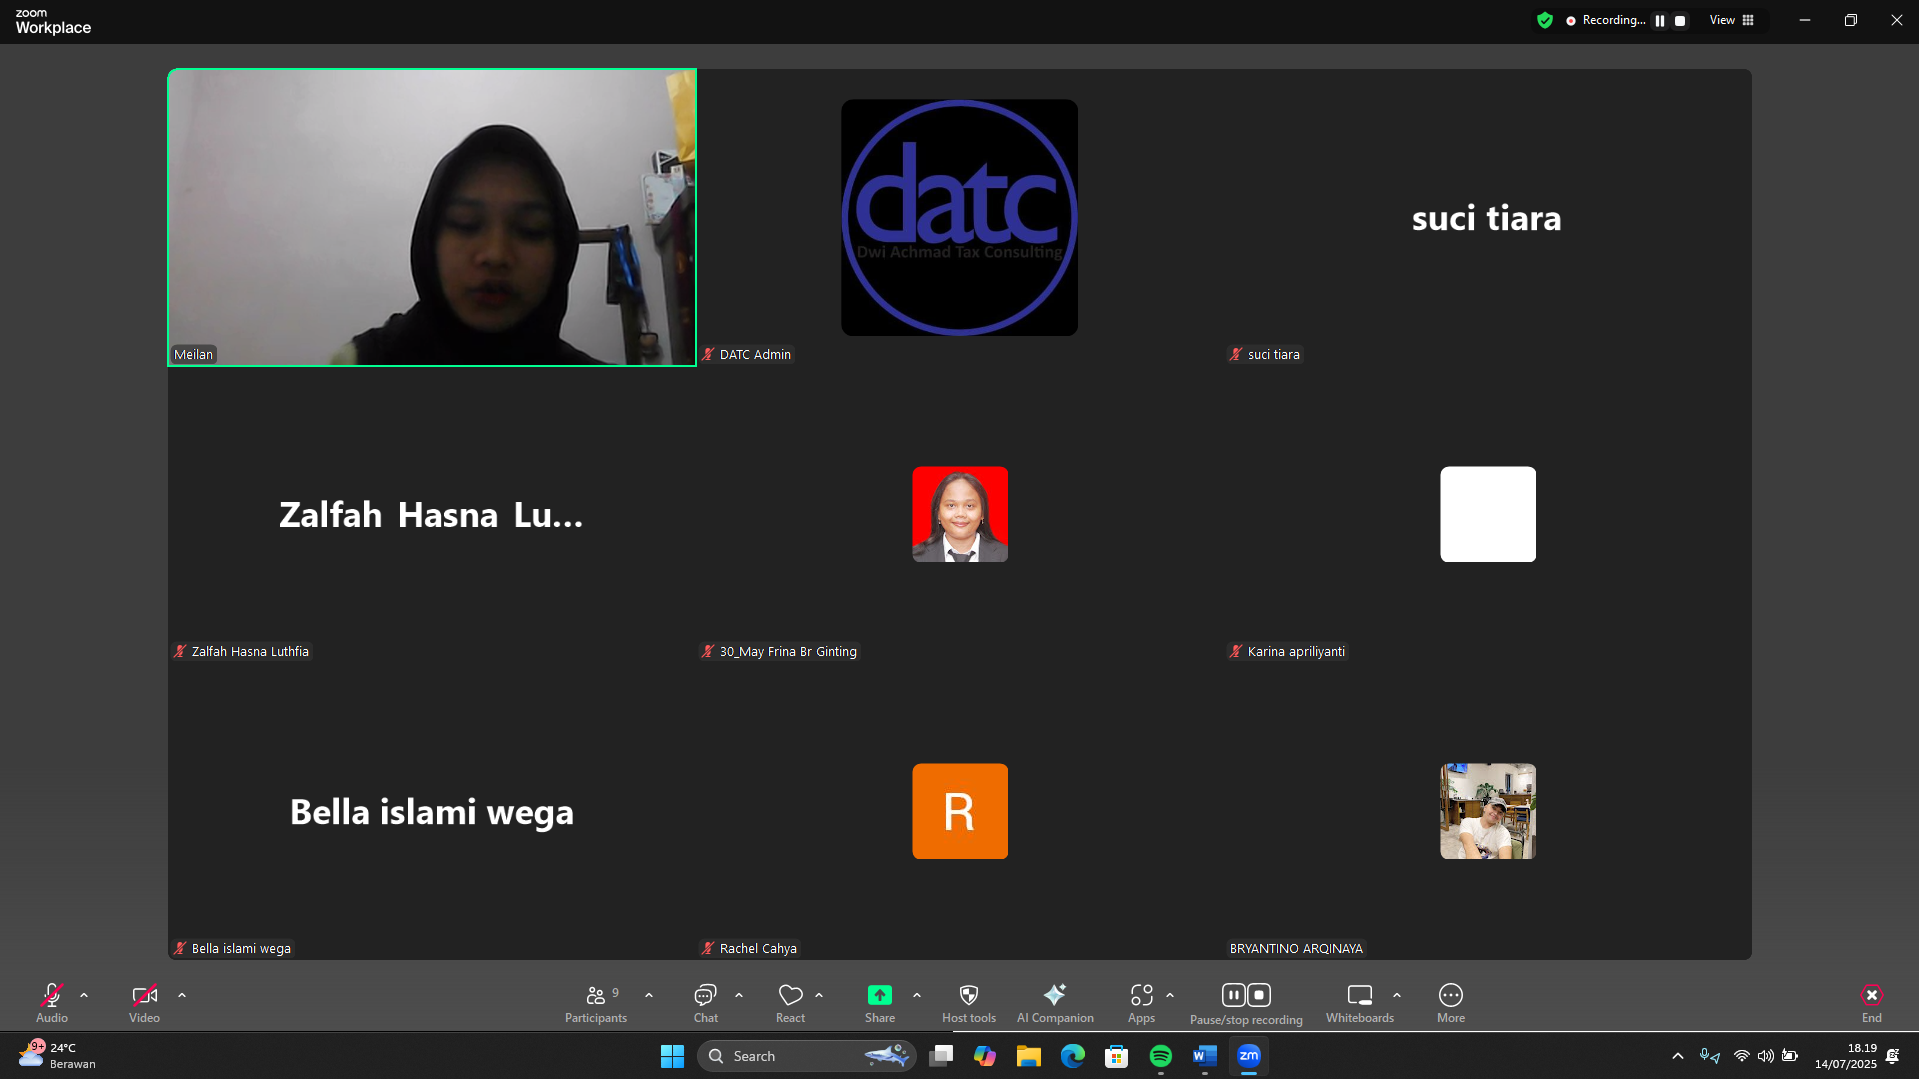
Task: Expand Share options arrow
Action: tap(917, 995)
